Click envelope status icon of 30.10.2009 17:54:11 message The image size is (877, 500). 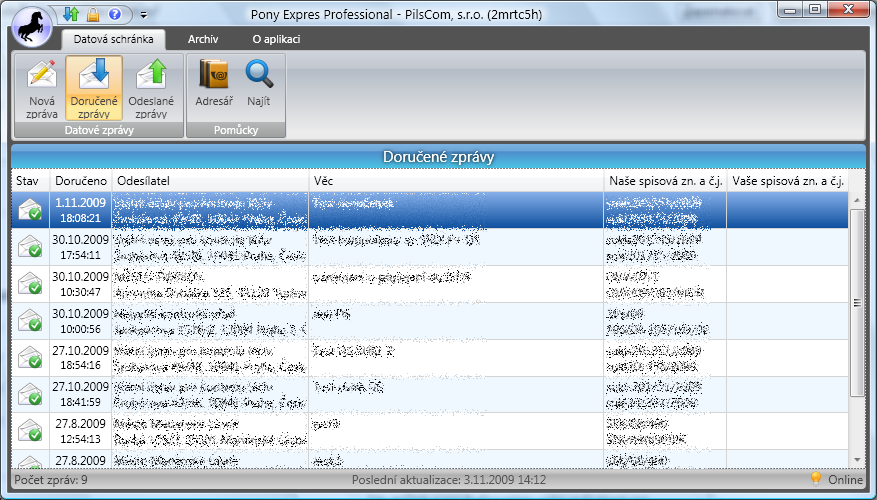pos(30,247)
